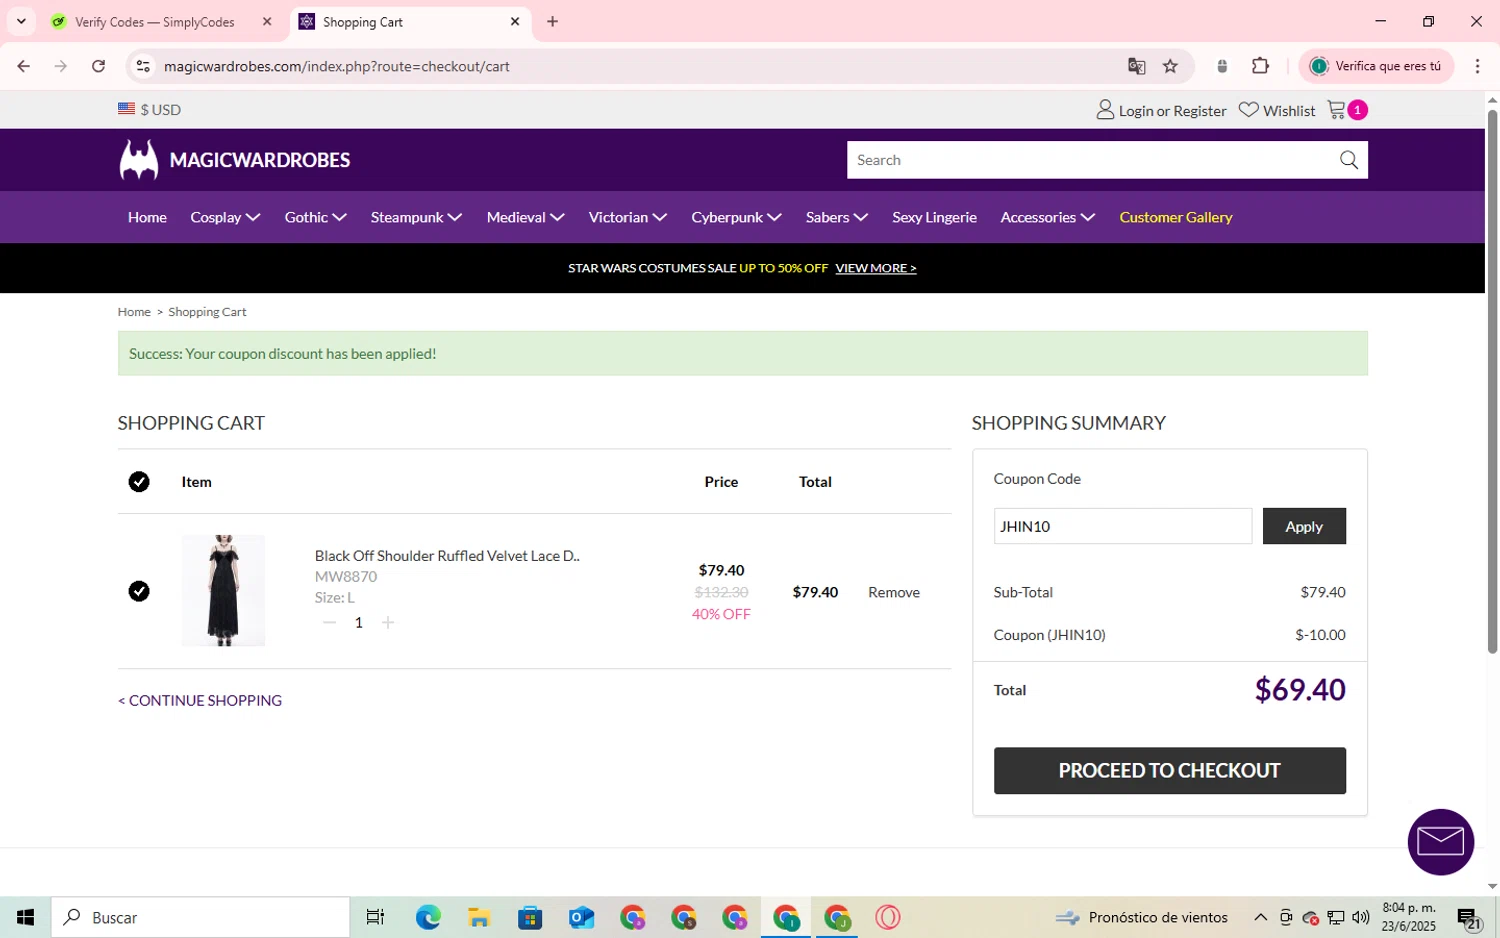
Task: Click the search magnifier icon
Action: 1349,160
